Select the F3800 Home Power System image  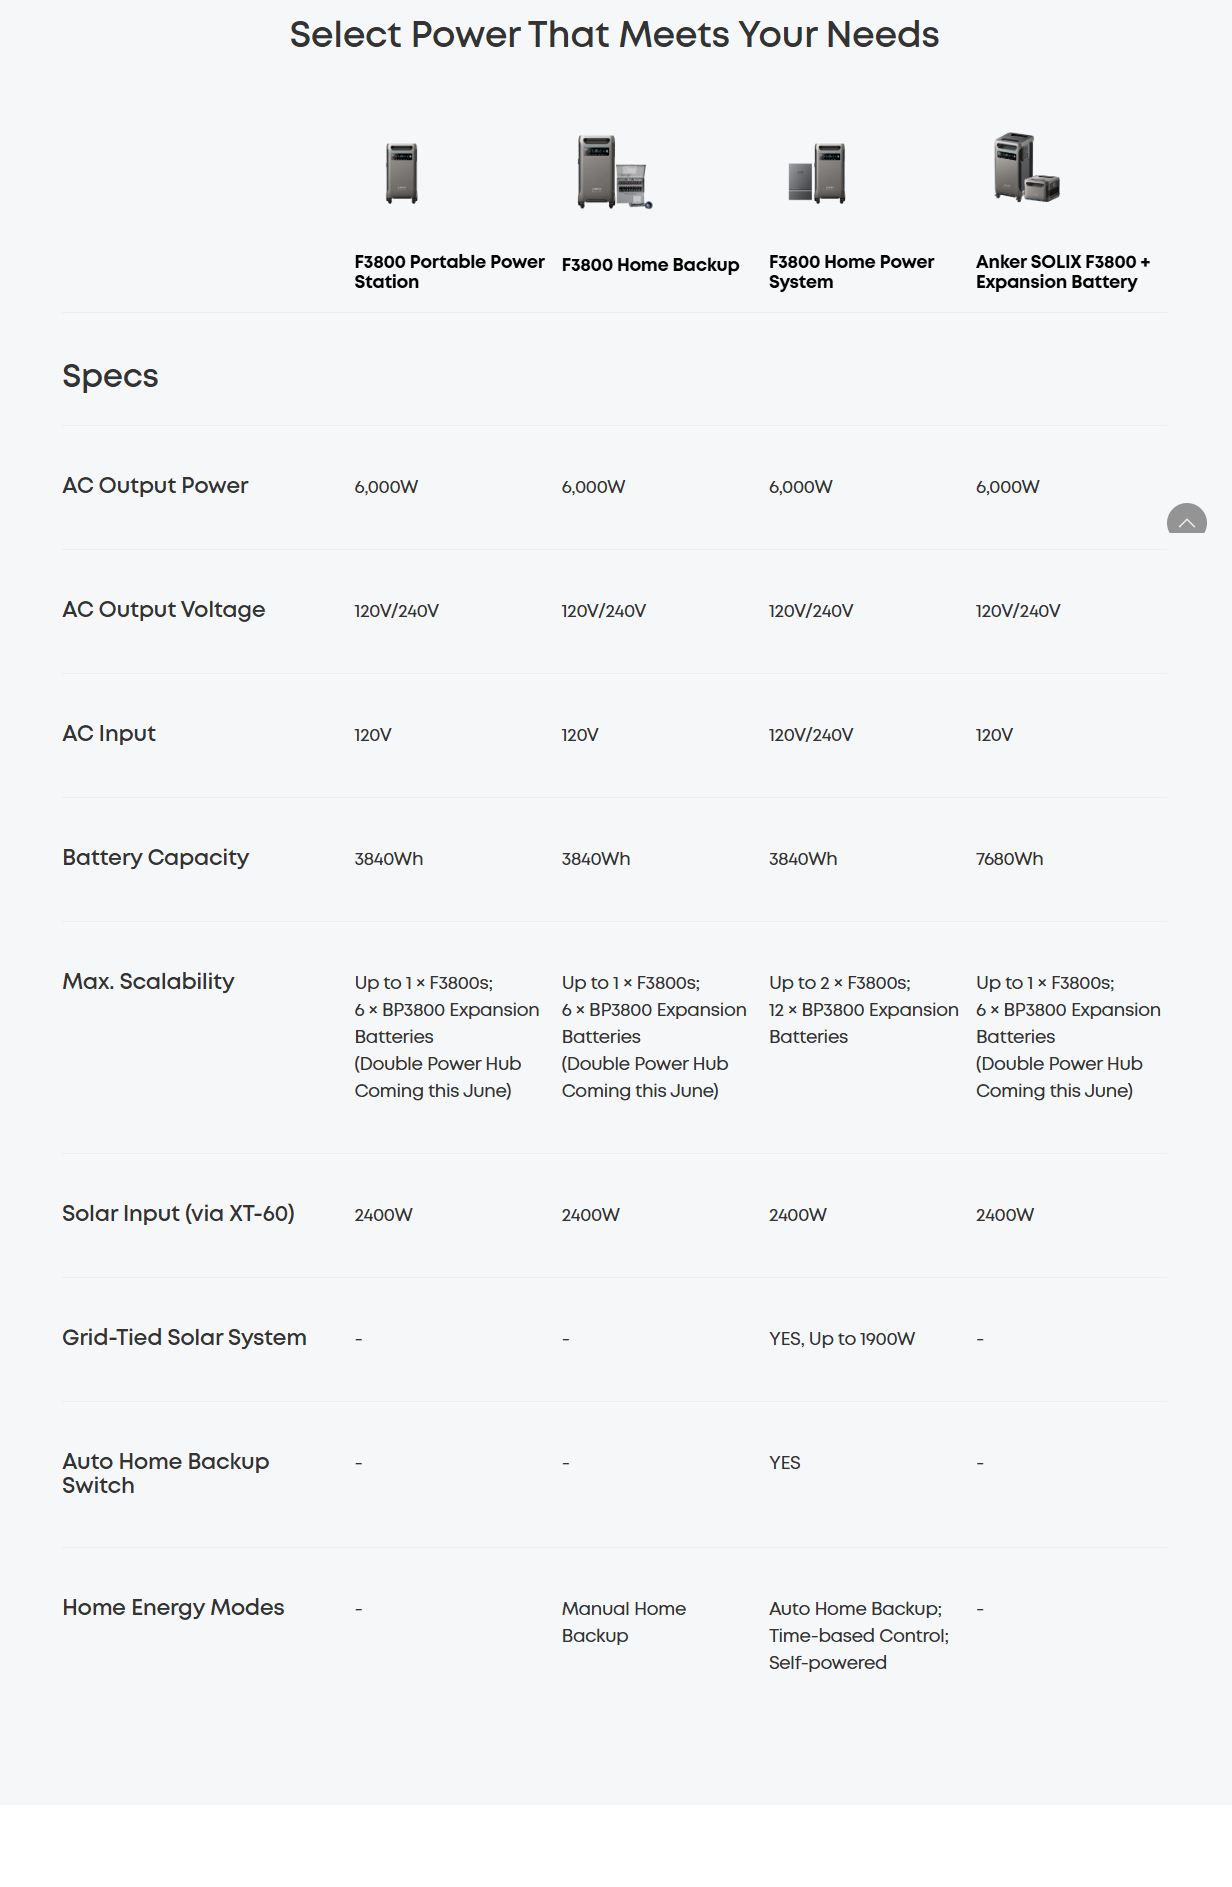tap(818, 172)
